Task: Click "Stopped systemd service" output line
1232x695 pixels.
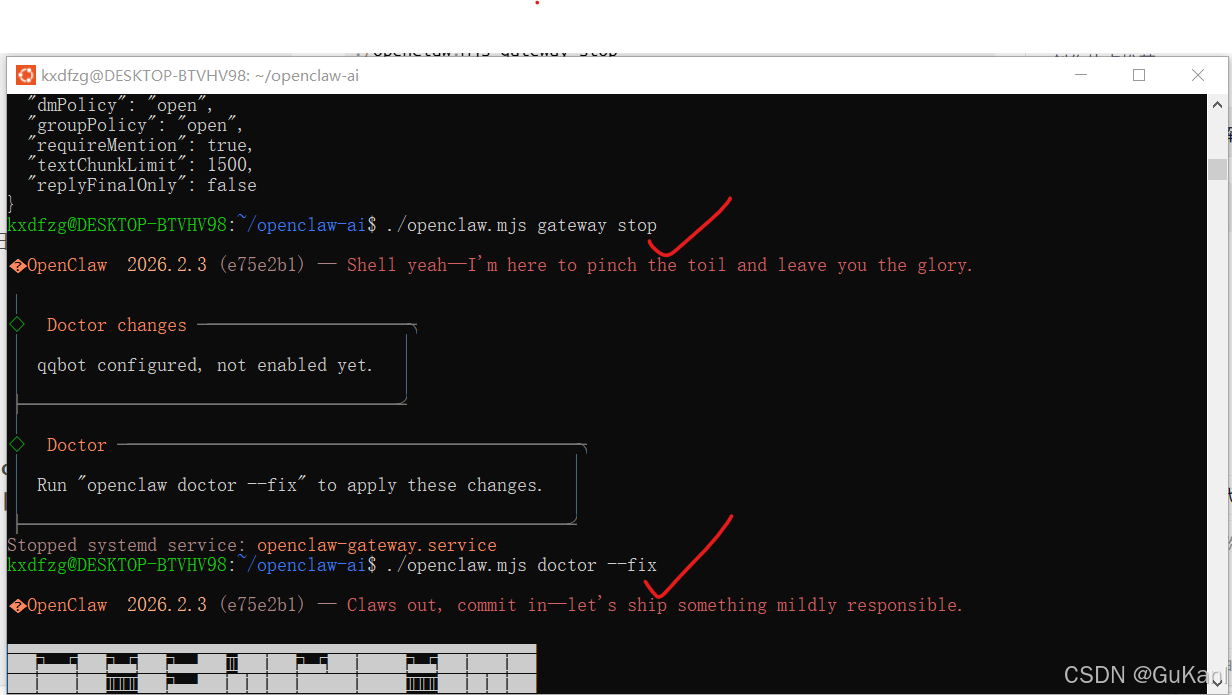Action: [252, 545]
